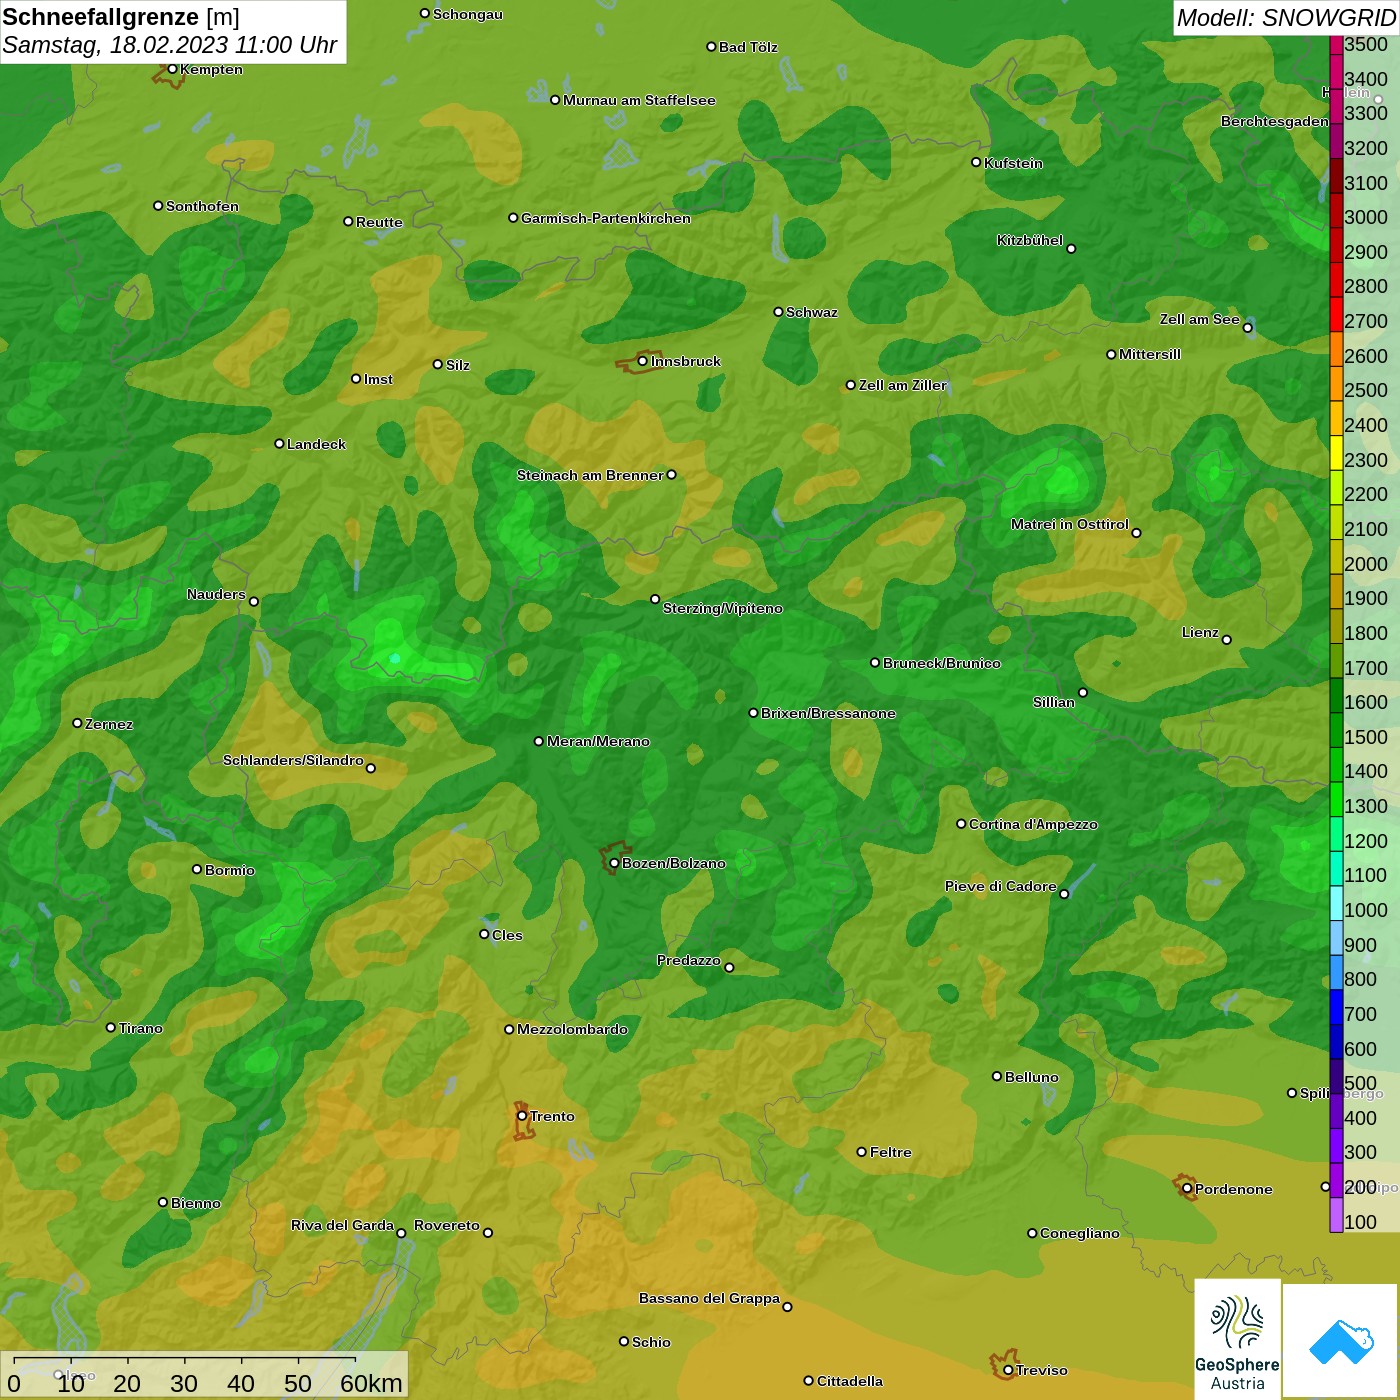This screenshot has height=1400, width=1400.
Task: Click the Pieve di Cadore label
Action: (1001, 886)
